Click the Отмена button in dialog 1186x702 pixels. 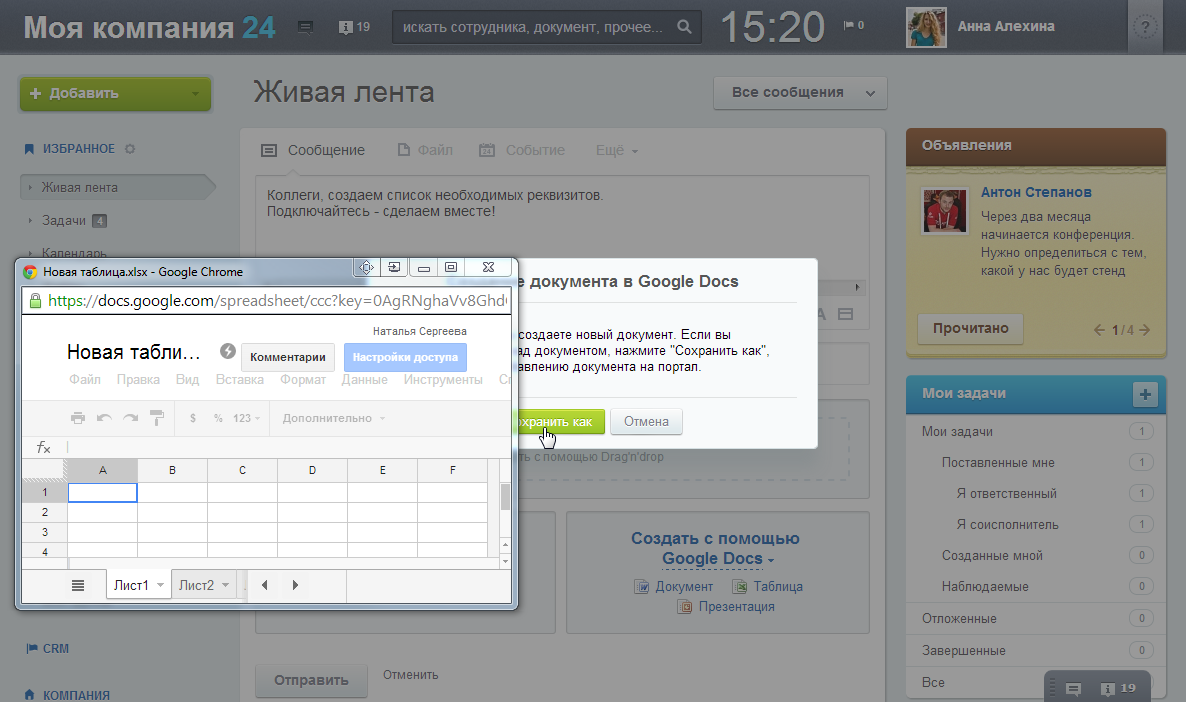tap(646, 422)
